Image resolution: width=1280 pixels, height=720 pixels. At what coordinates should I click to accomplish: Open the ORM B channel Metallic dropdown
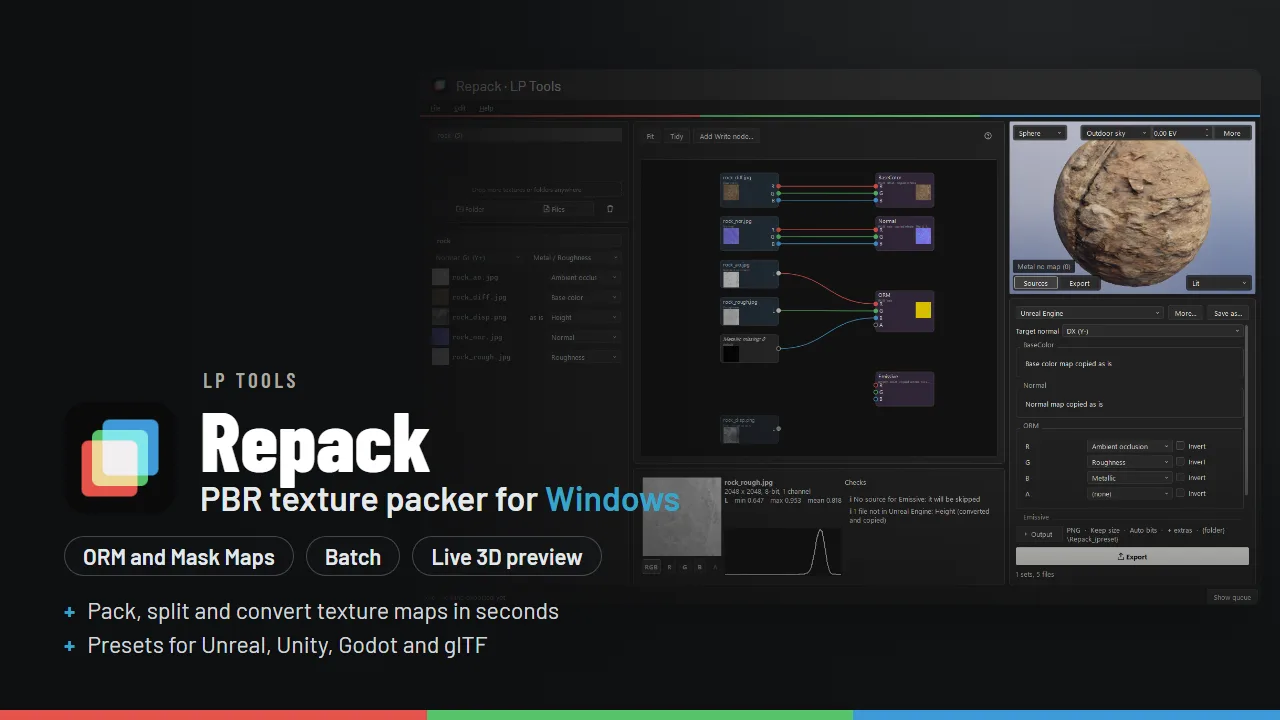pyautogui.click(x=1129, y=478)
